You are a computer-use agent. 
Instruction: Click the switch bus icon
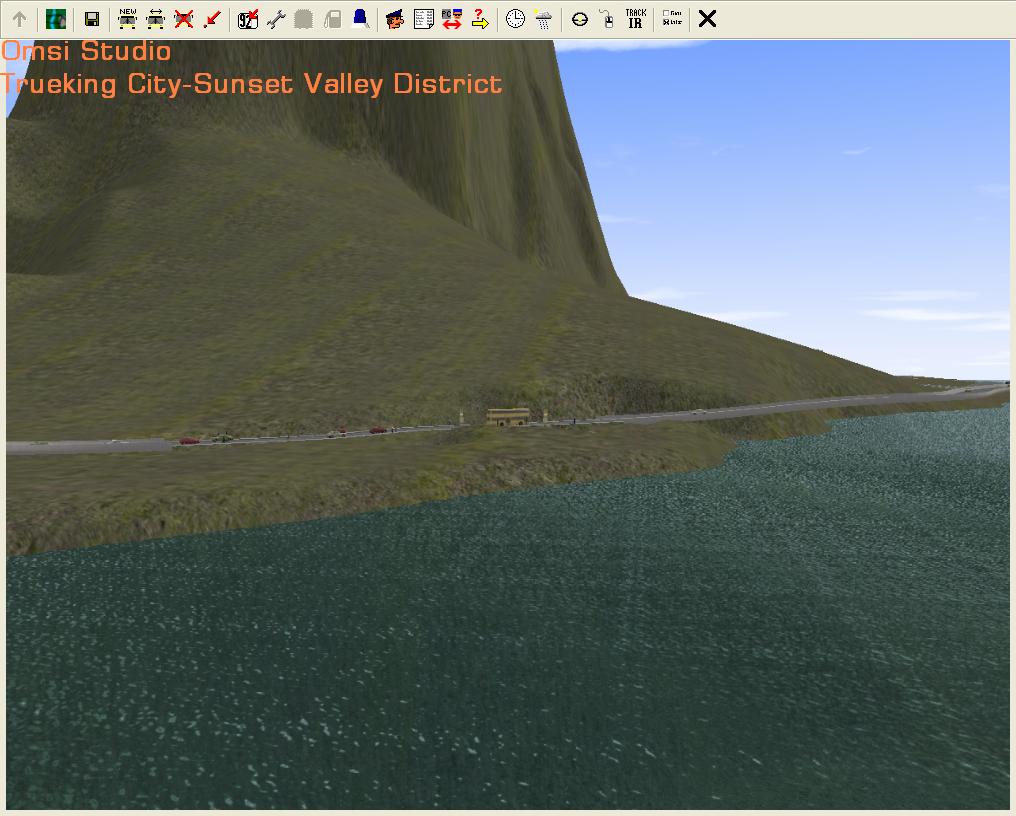[x=155, y=19]
